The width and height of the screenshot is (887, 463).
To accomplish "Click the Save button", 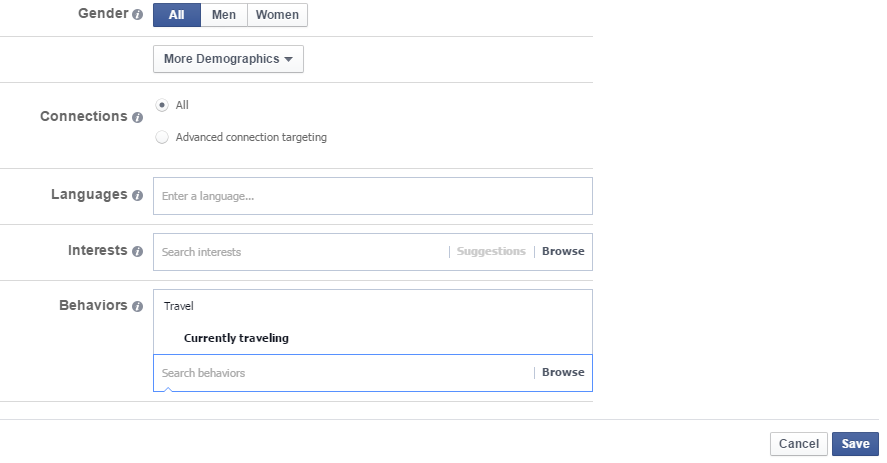I will pos(855,444).
